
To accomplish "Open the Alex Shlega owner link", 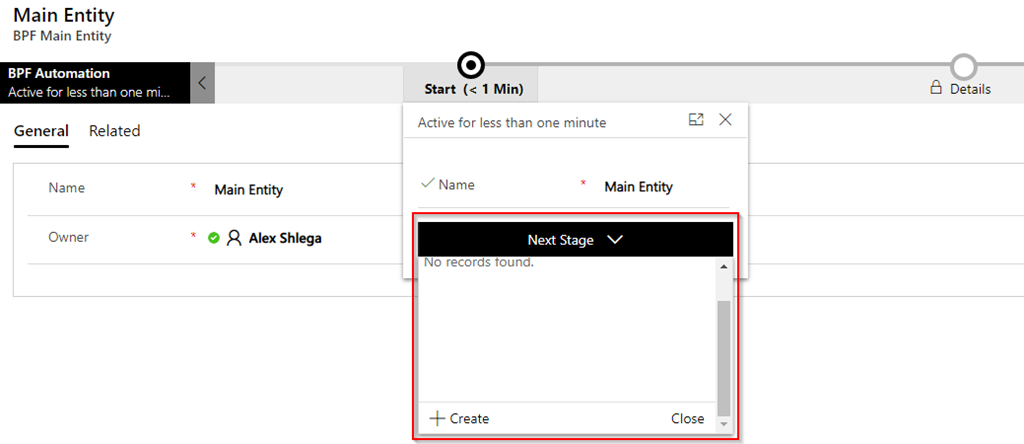I will point(285,238).
